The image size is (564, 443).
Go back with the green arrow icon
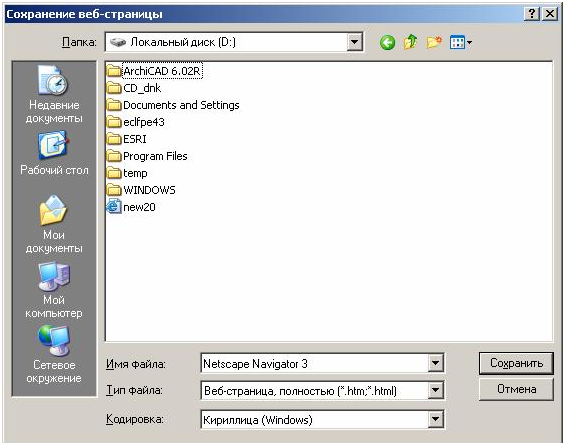pyautogui.click(x=387, y=43)
